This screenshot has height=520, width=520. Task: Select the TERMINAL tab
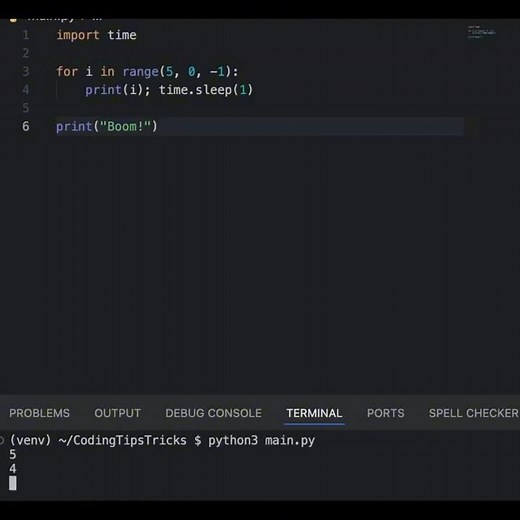pos(314,413)
